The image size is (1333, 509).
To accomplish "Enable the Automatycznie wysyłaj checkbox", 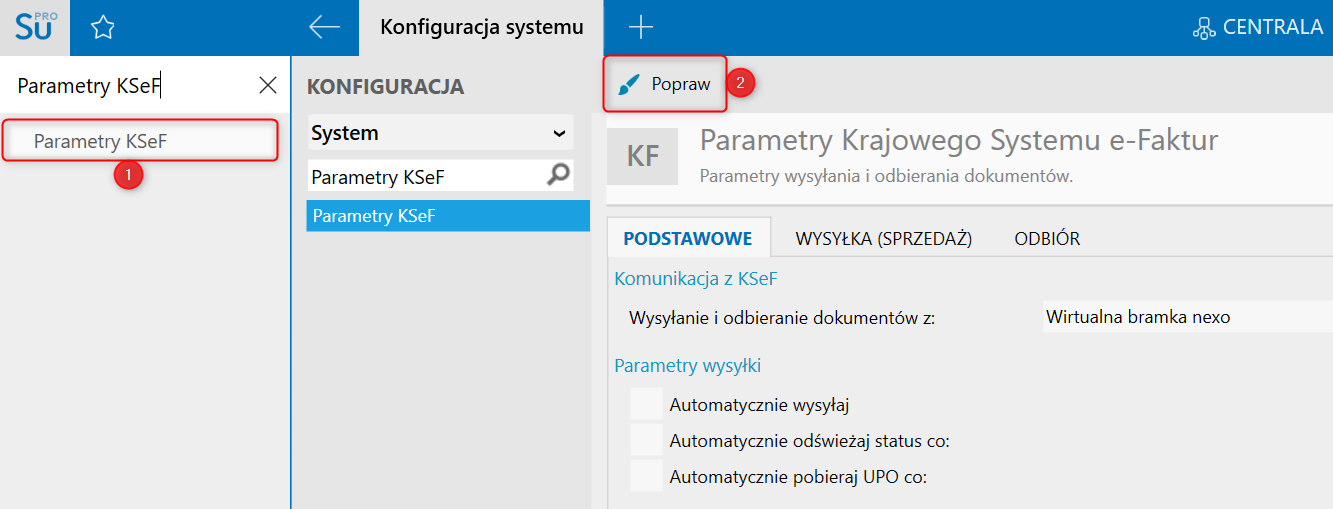I will click(x=646, y=405).
